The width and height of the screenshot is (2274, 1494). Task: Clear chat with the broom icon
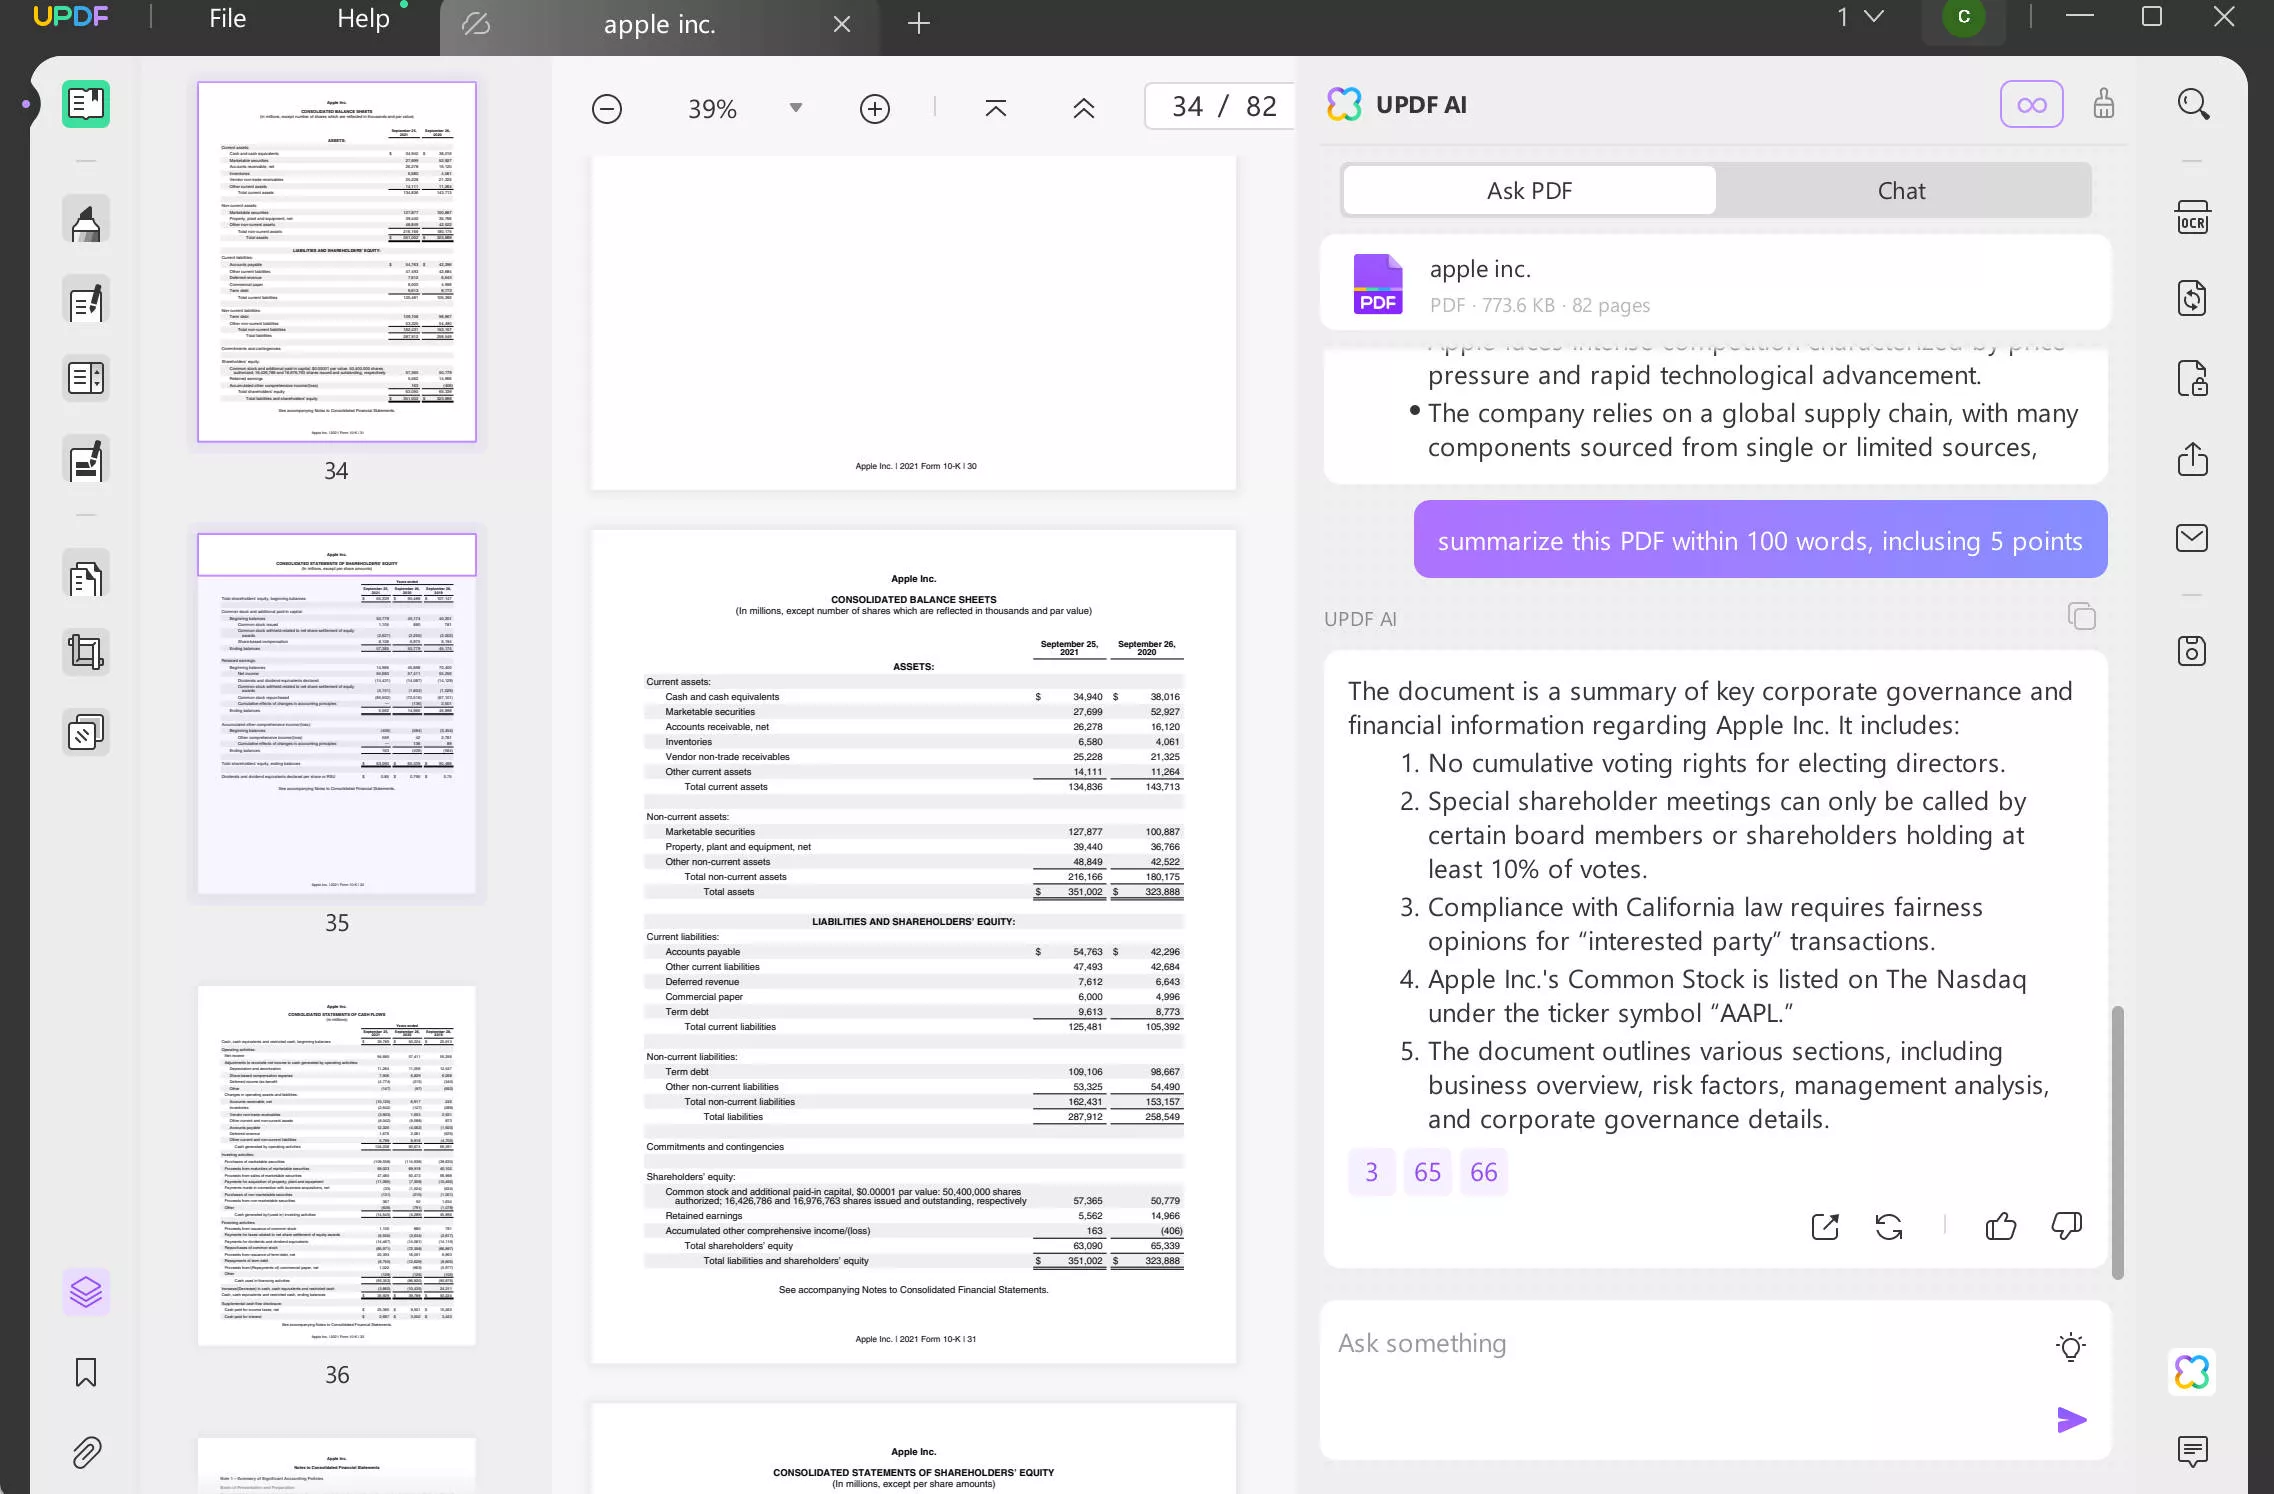point(2104,104)
